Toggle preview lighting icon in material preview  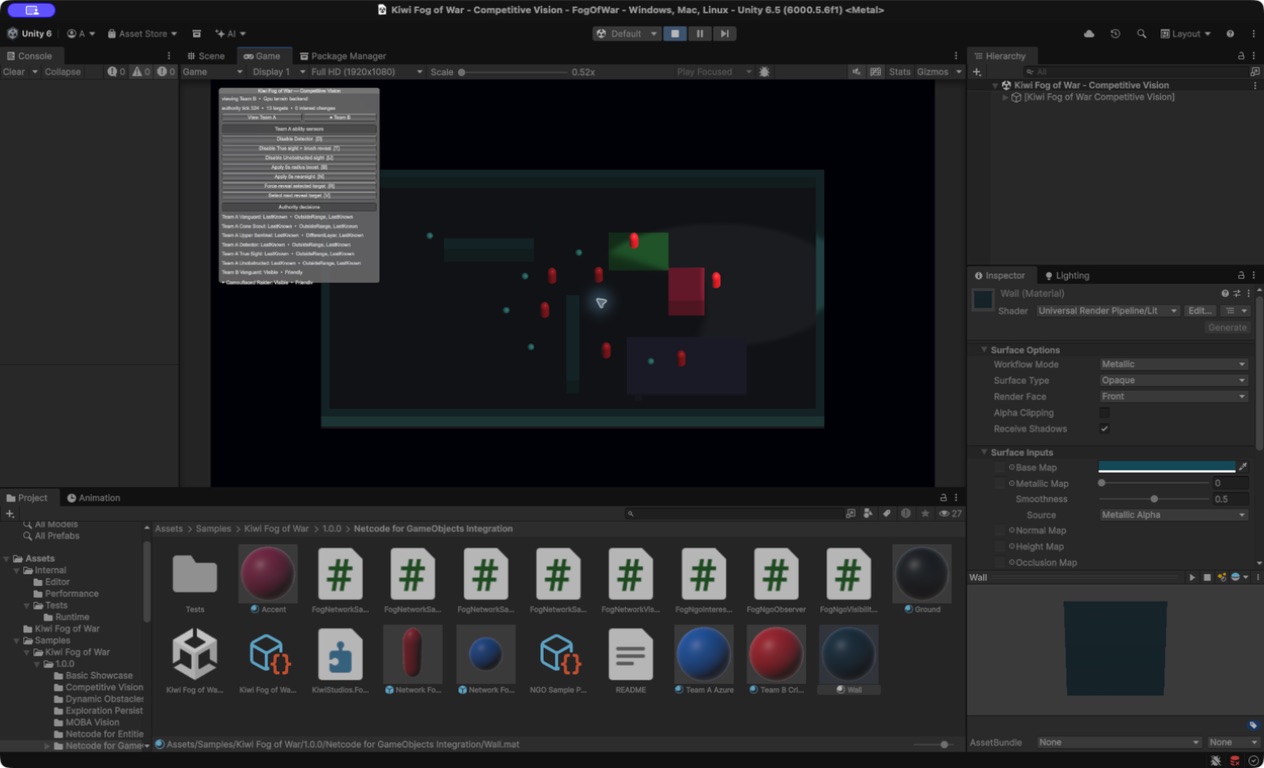pyautogui.click(x=1221, y=577)
